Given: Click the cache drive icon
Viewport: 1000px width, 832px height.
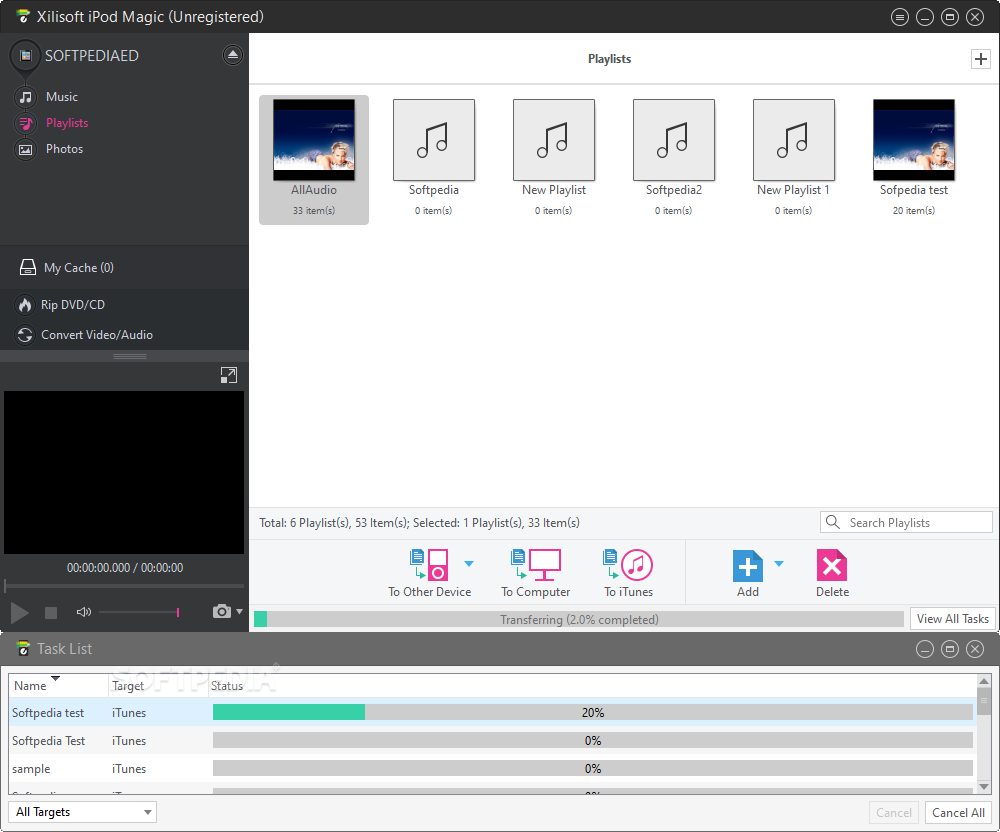Looking at the screenshot, I should (27, 267).
